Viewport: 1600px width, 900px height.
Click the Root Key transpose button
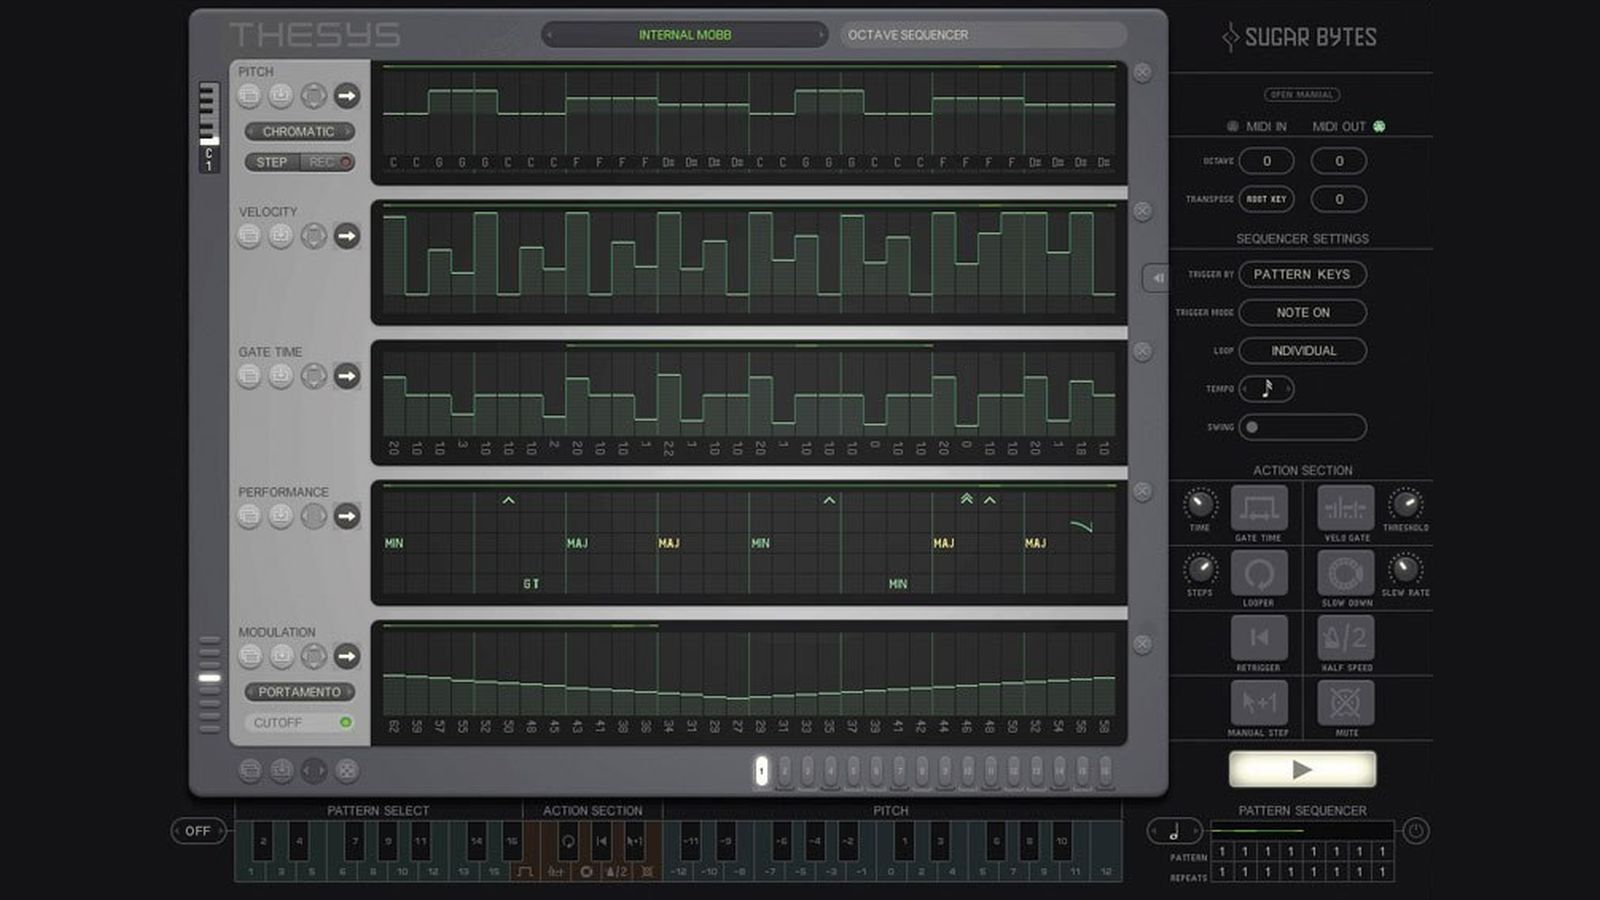pos(1266,199)
